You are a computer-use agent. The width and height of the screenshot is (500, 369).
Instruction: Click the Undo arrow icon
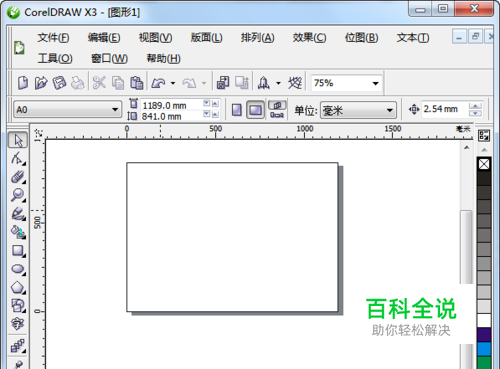pyautogui.click(x=158, y=83)
